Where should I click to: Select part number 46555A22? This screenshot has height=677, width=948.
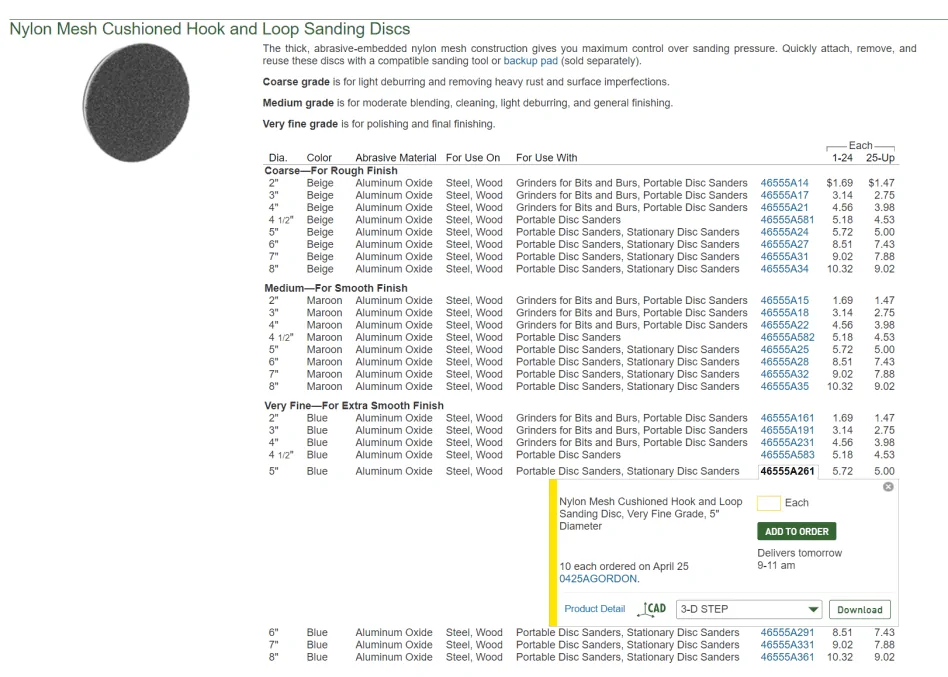pyautogui.click(x=784, y=325)
